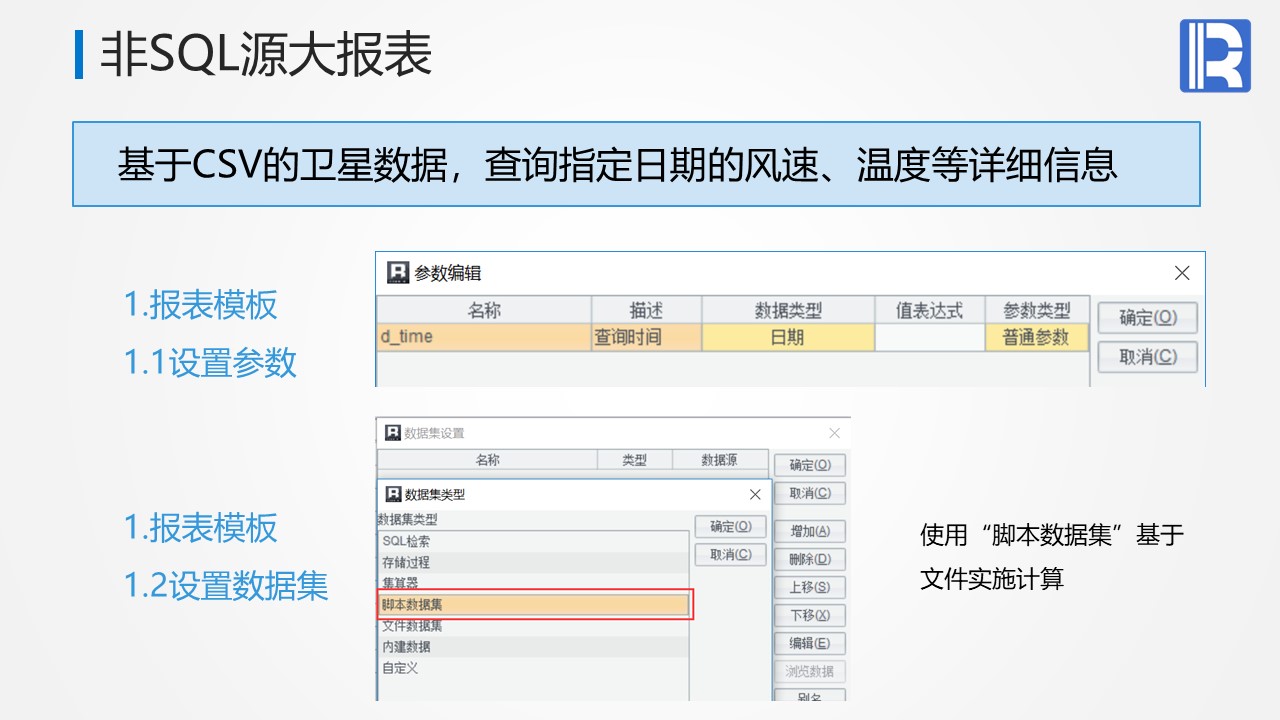
Task: Click the 值表达式 column header
Action: point(930,310)
